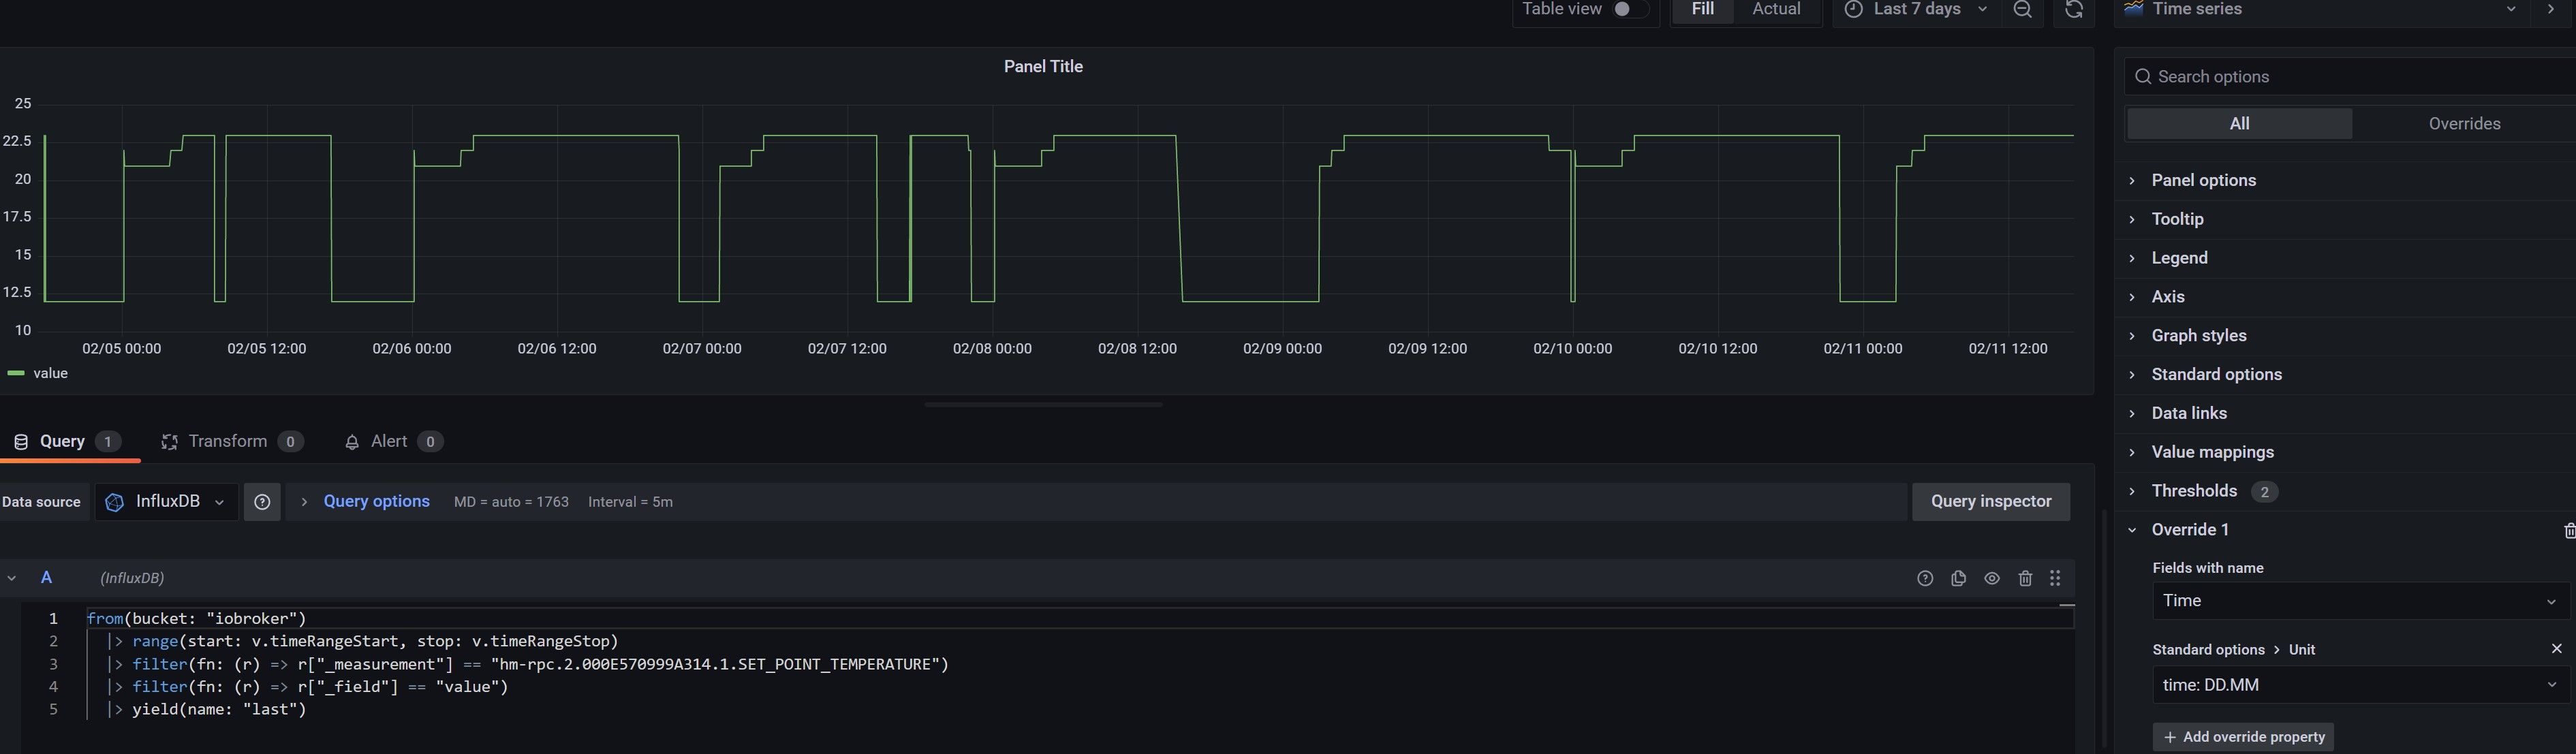This screenshot has width=2576, height=754.
Task: Remove Unit override property with X
Action: 2556,649
